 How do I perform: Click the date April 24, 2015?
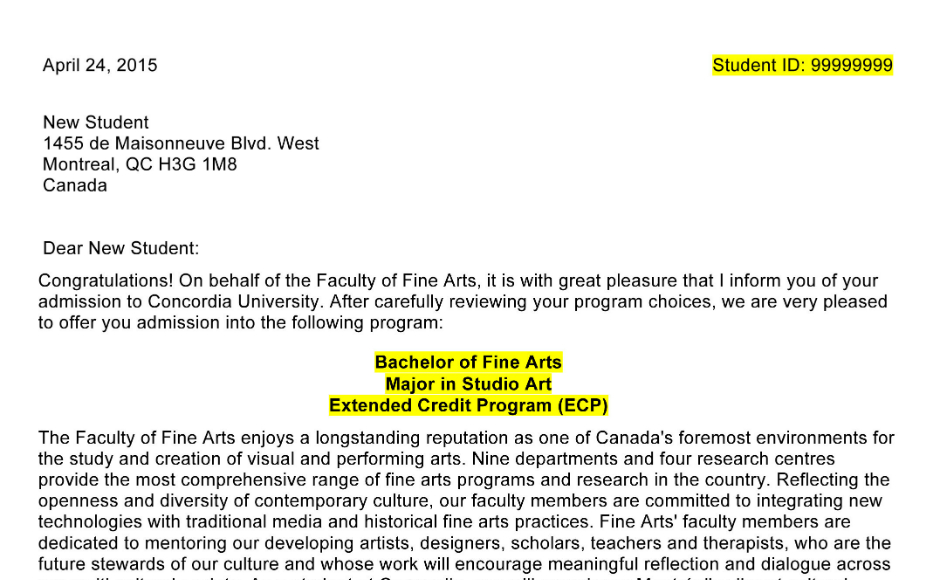100,65
